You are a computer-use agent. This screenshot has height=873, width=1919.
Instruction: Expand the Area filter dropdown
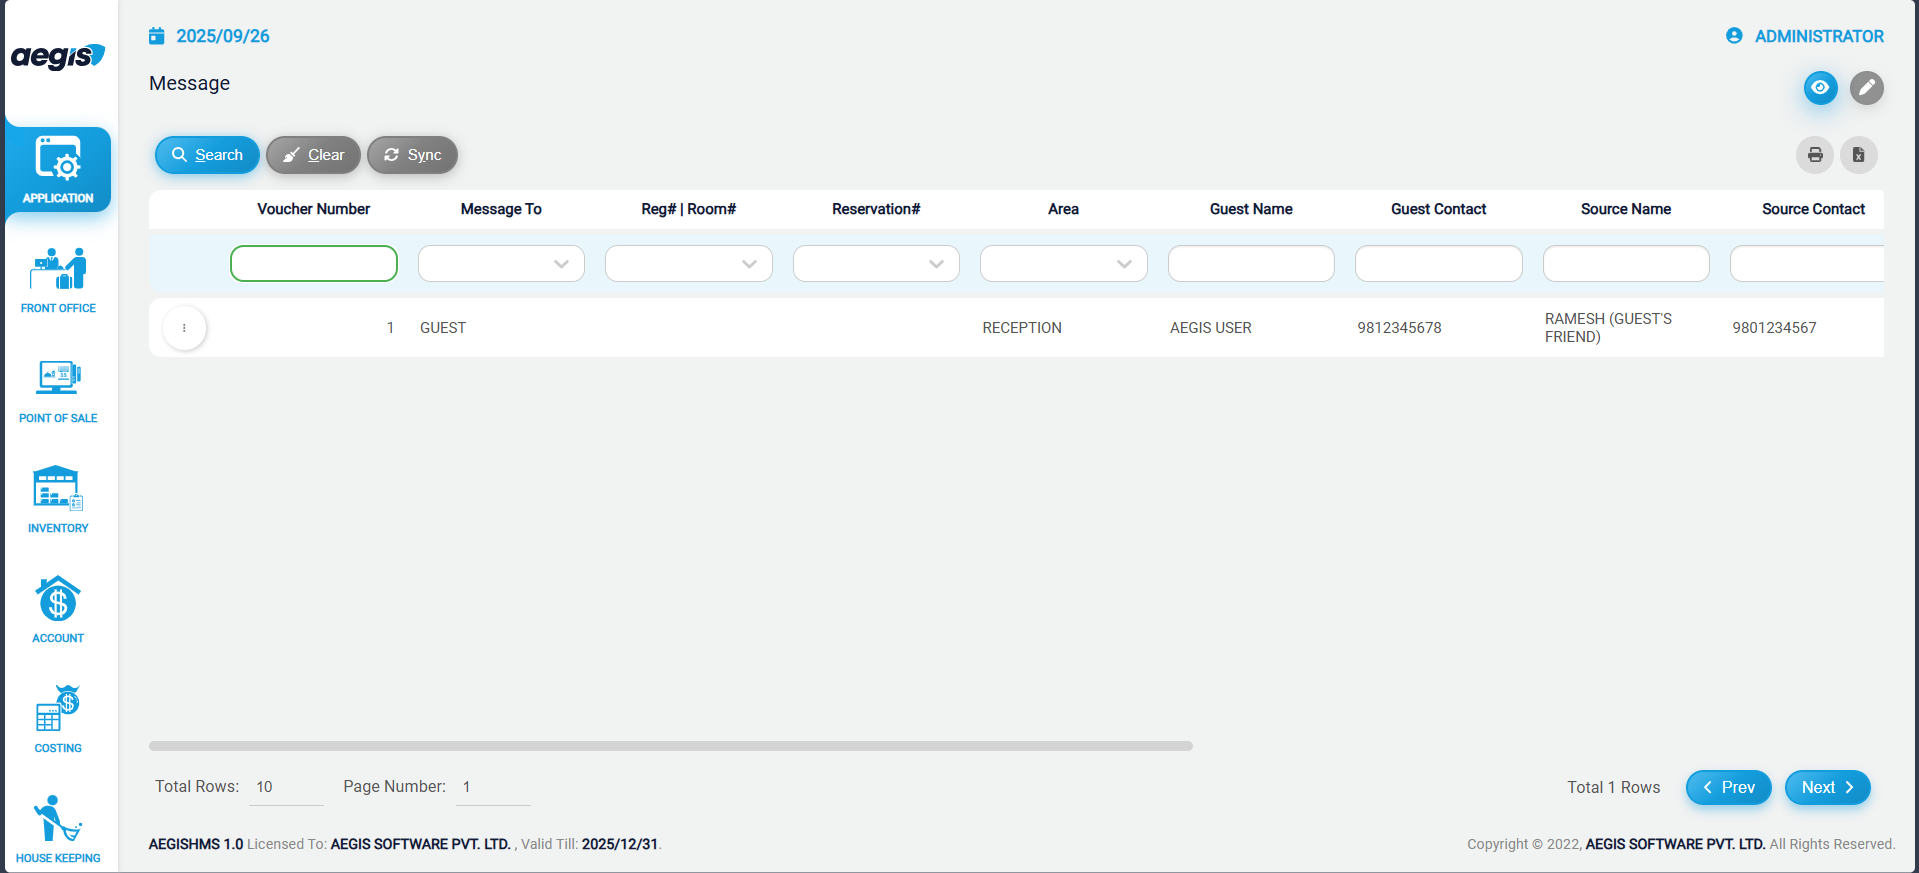pyautogui.click(x=1124, y=264)
